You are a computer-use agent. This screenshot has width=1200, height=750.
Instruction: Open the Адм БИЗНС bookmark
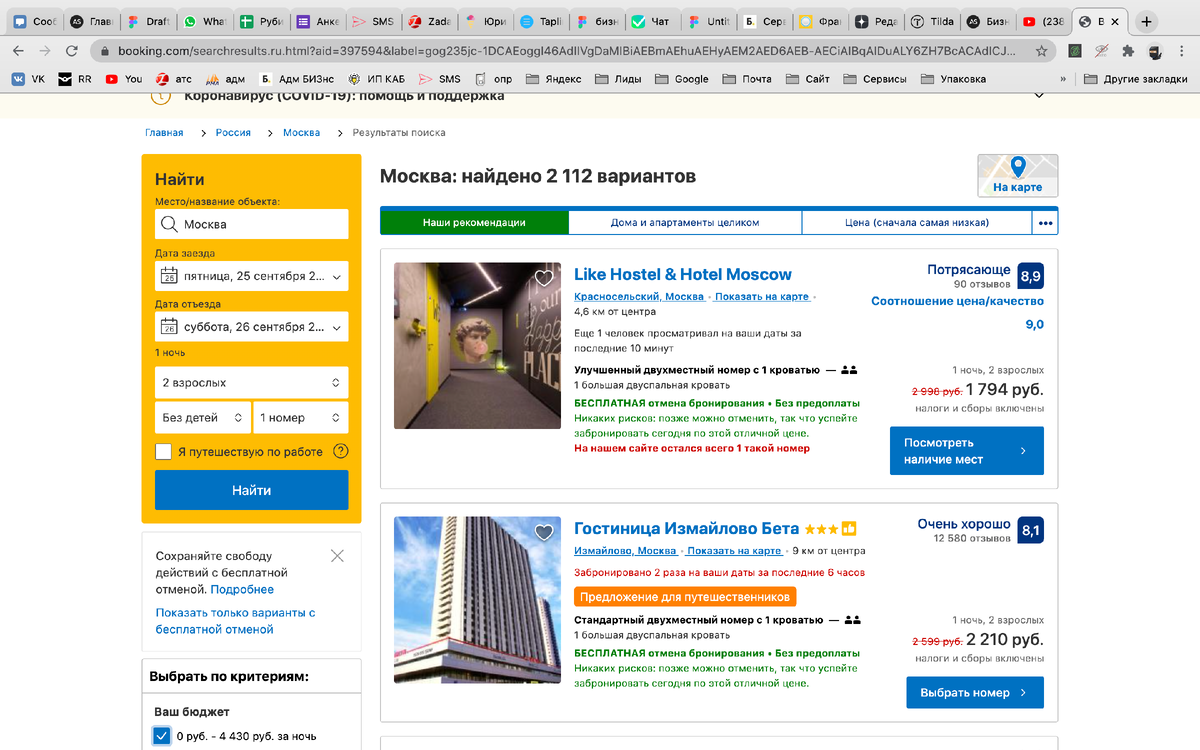pos(296,79)
